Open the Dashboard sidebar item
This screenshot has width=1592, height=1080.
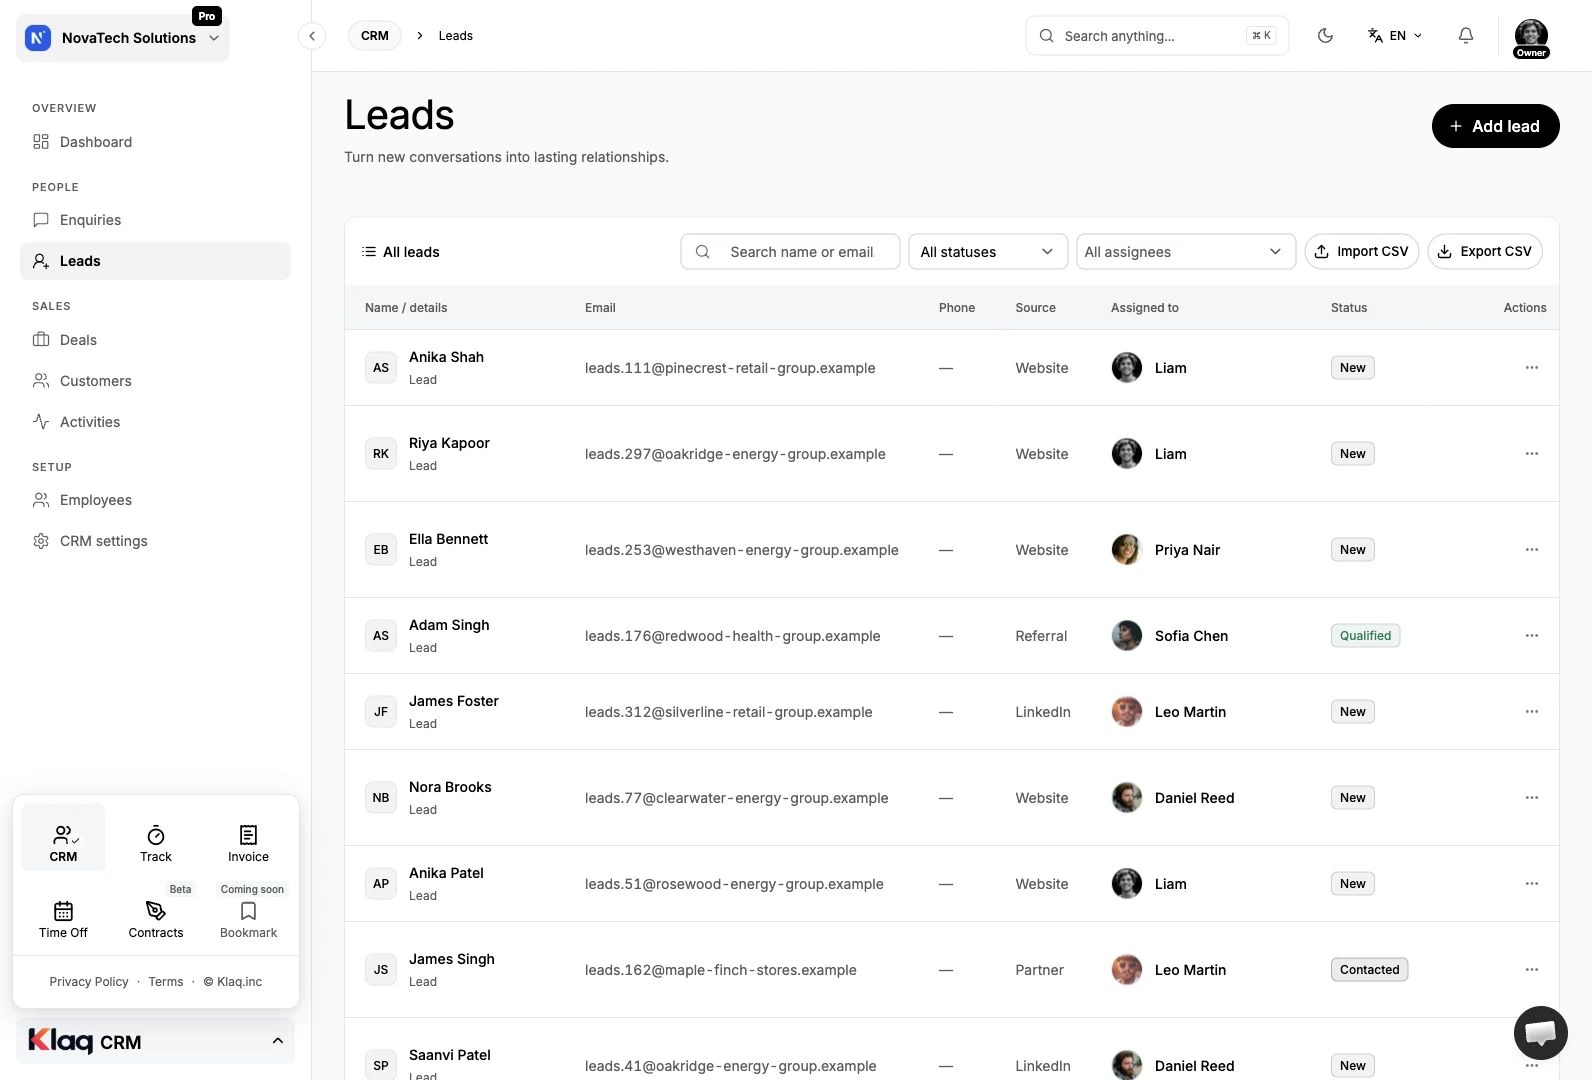coord(155,142)
